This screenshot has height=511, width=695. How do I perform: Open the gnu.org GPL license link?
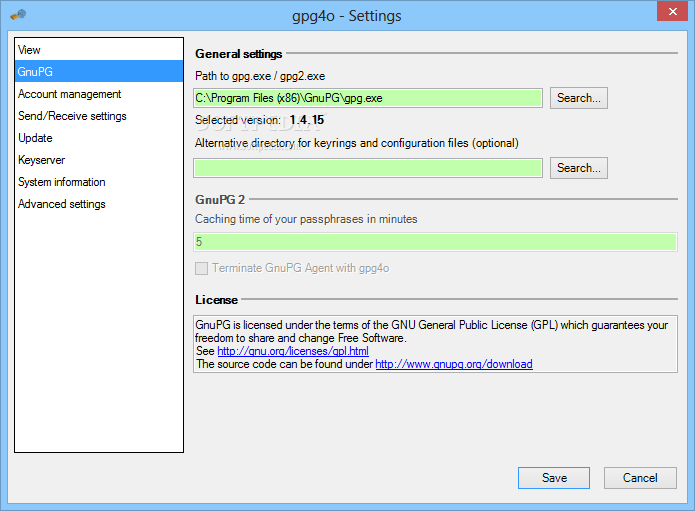[x=293, y=351]
